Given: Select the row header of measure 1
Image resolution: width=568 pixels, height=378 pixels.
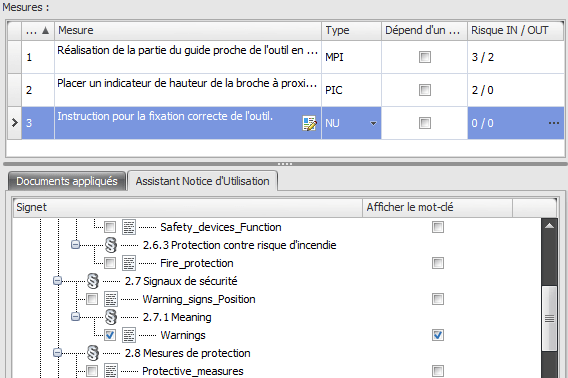Looking at the screenshot, I should 14,57.
